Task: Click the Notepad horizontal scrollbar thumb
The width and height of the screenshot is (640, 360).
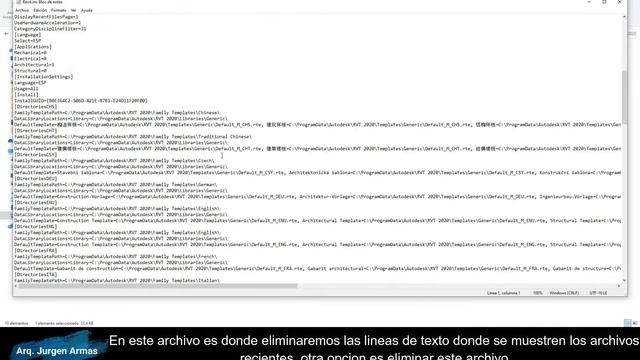Action: [158, 286]
